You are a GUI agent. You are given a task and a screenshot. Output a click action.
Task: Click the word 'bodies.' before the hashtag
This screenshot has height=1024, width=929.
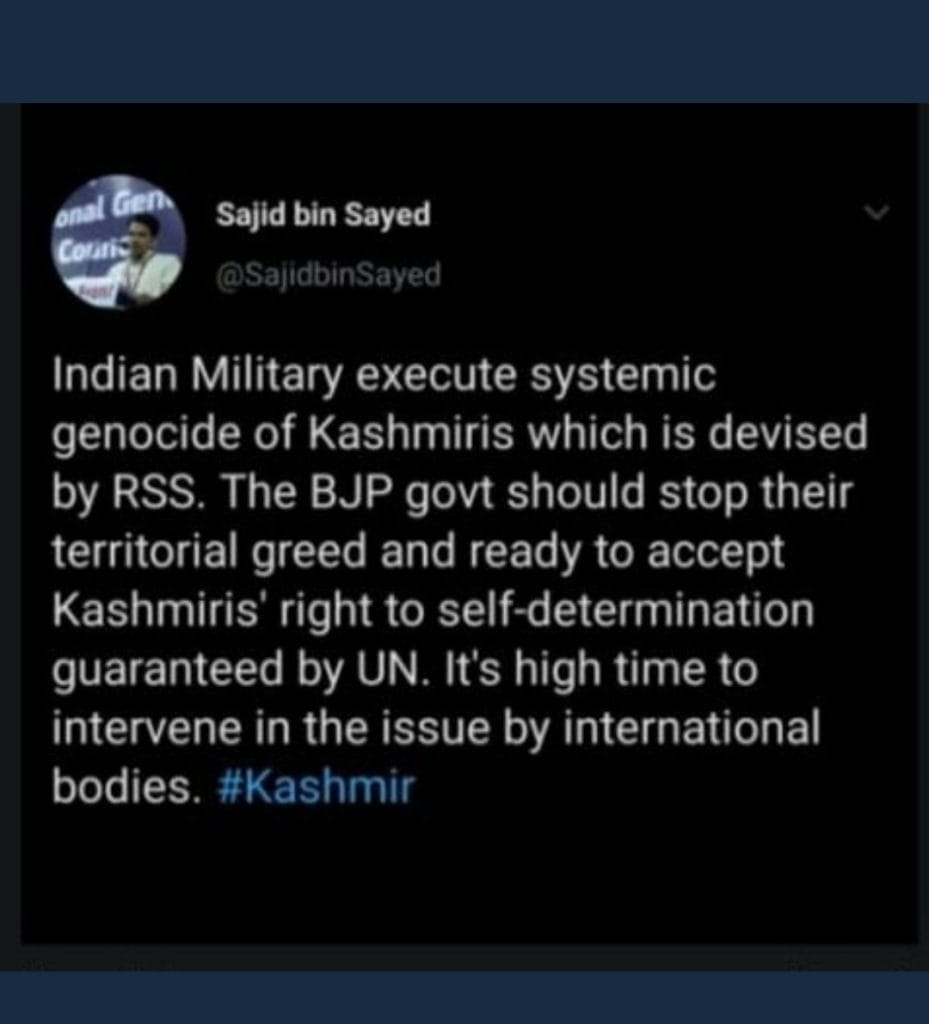pyautogui.click(x=124, y=787)
